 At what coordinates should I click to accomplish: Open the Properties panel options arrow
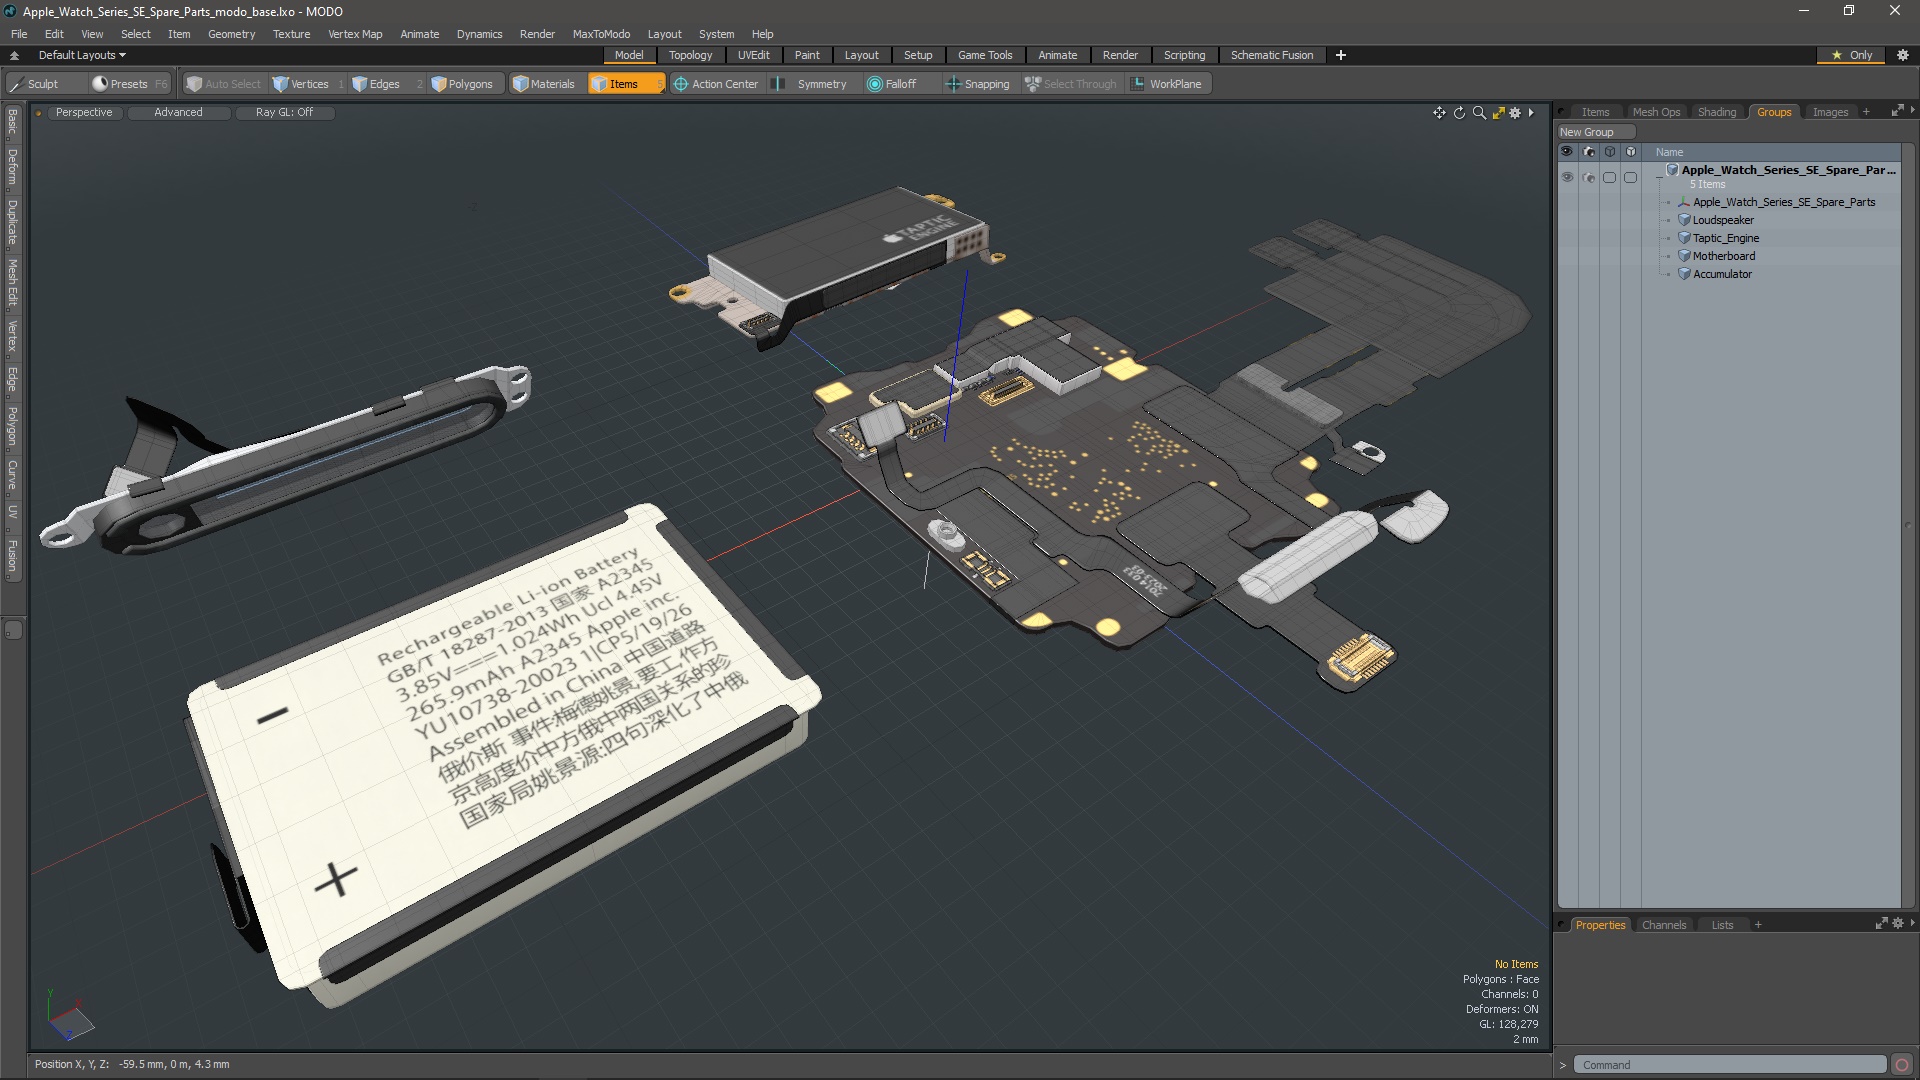1913,923
